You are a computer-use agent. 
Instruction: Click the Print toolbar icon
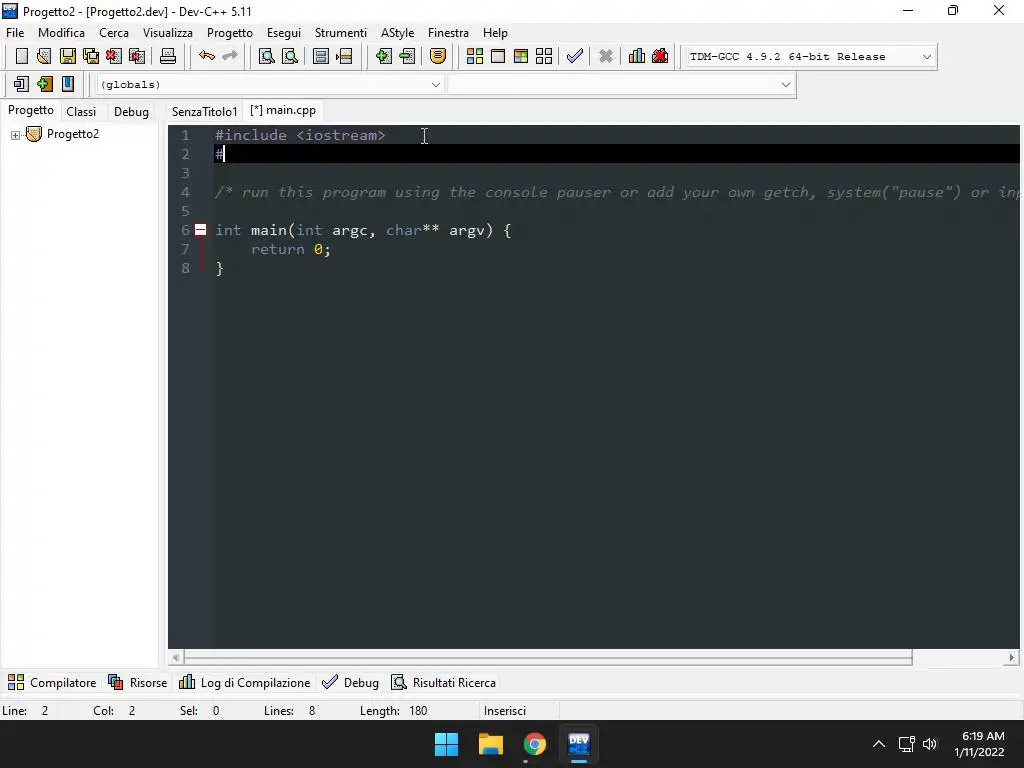(x=168, y=56)
